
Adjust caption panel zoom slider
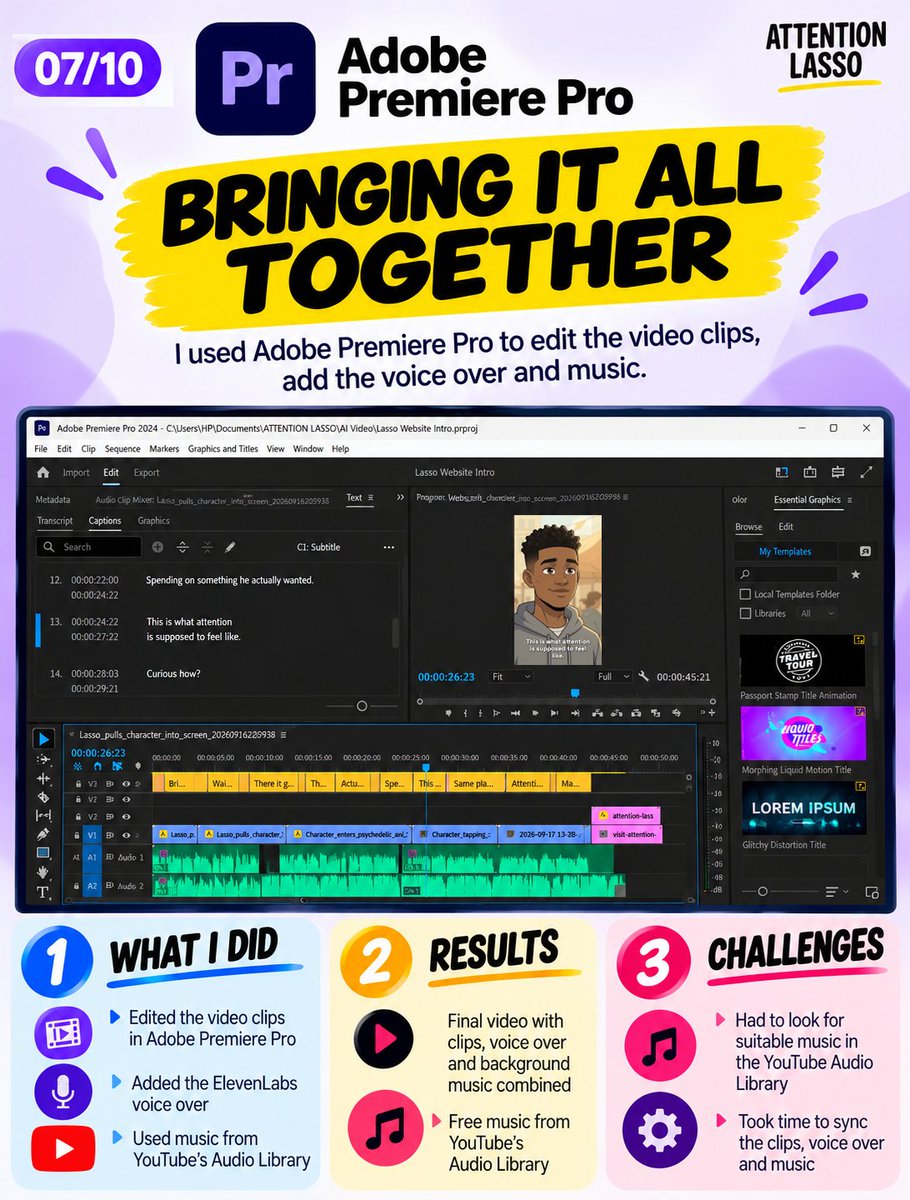[362, 705]
